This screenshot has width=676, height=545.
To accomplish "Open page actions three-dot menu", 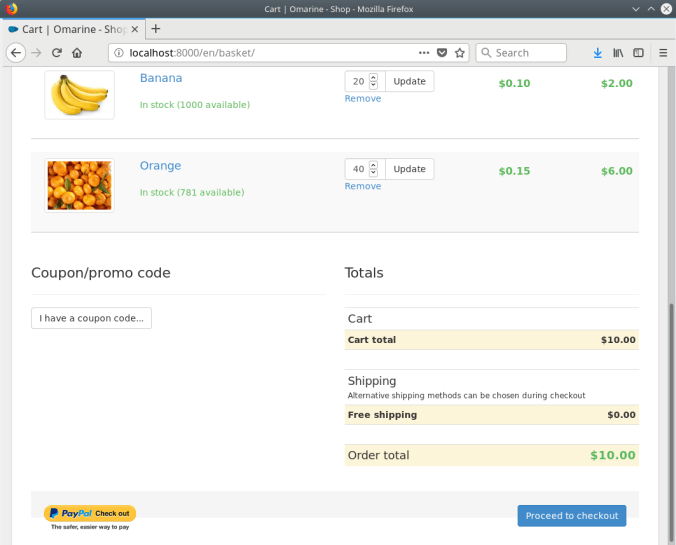I will click(424, 53).
